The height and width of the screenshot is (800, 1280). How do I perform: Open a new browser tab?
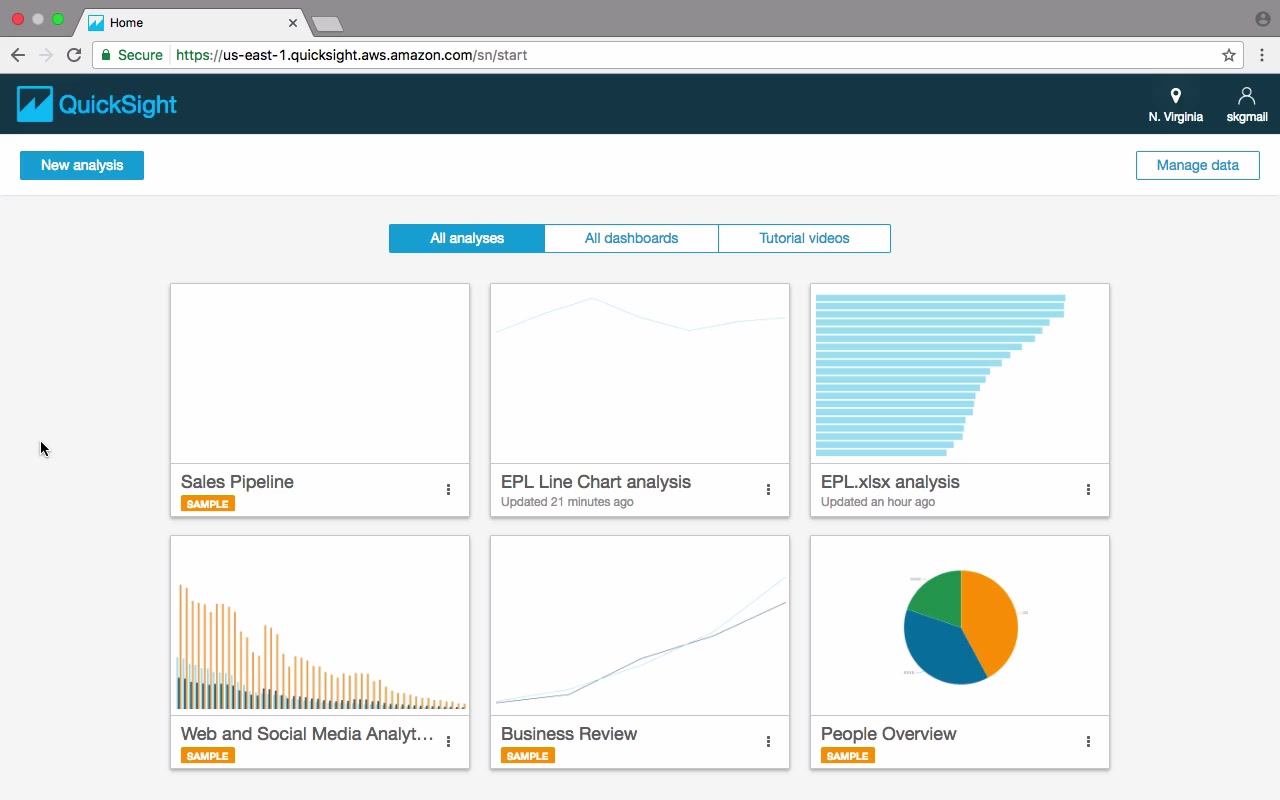[327, 23]
